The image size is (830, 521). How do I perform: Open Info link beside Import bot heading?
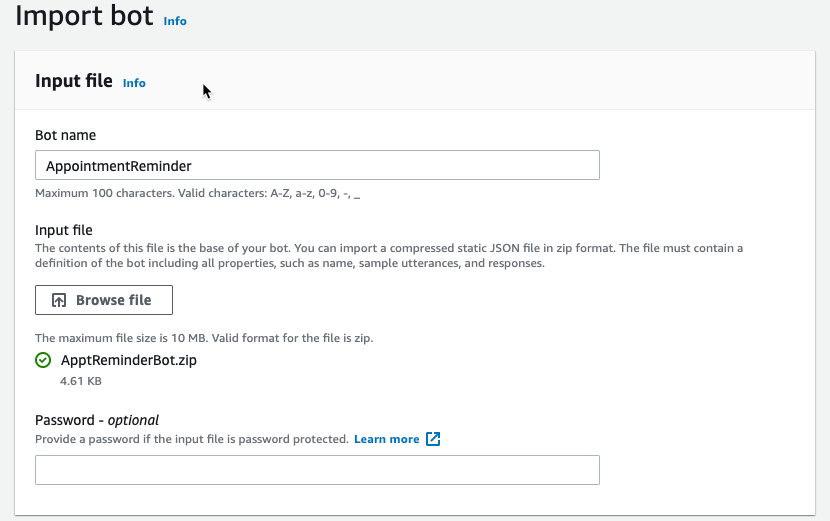[x=175, y=21]
